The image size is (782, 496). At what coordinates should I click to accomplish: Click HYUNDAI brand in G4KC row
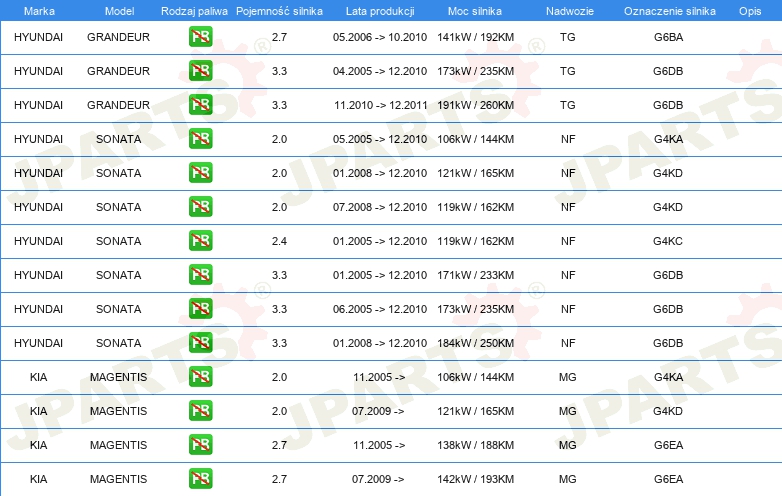pyautogui.click(x=38, y=241)
